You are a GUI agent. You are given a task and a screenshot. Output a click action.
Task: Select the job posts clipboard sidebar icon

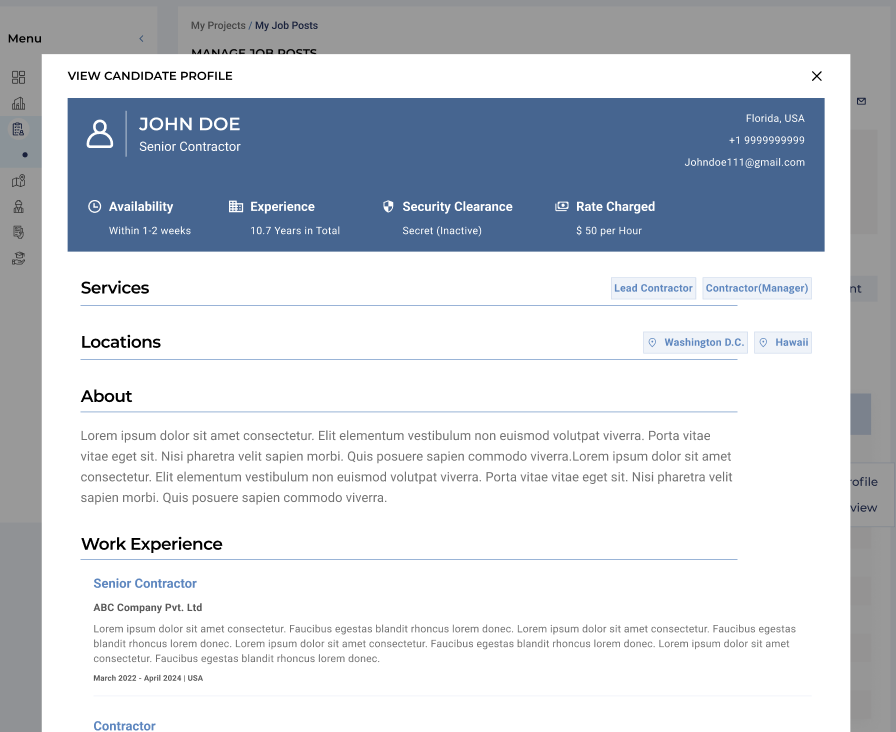(19, 129)
